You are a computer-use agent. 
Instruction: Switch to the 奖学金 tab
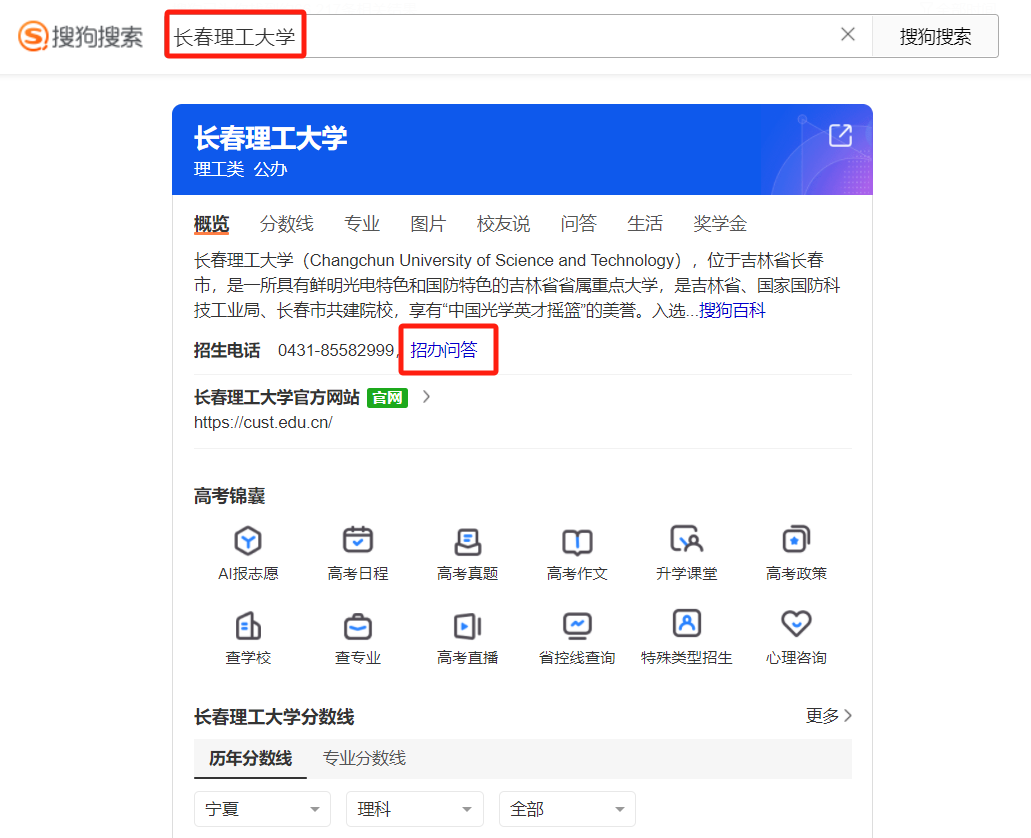(720, 224)
